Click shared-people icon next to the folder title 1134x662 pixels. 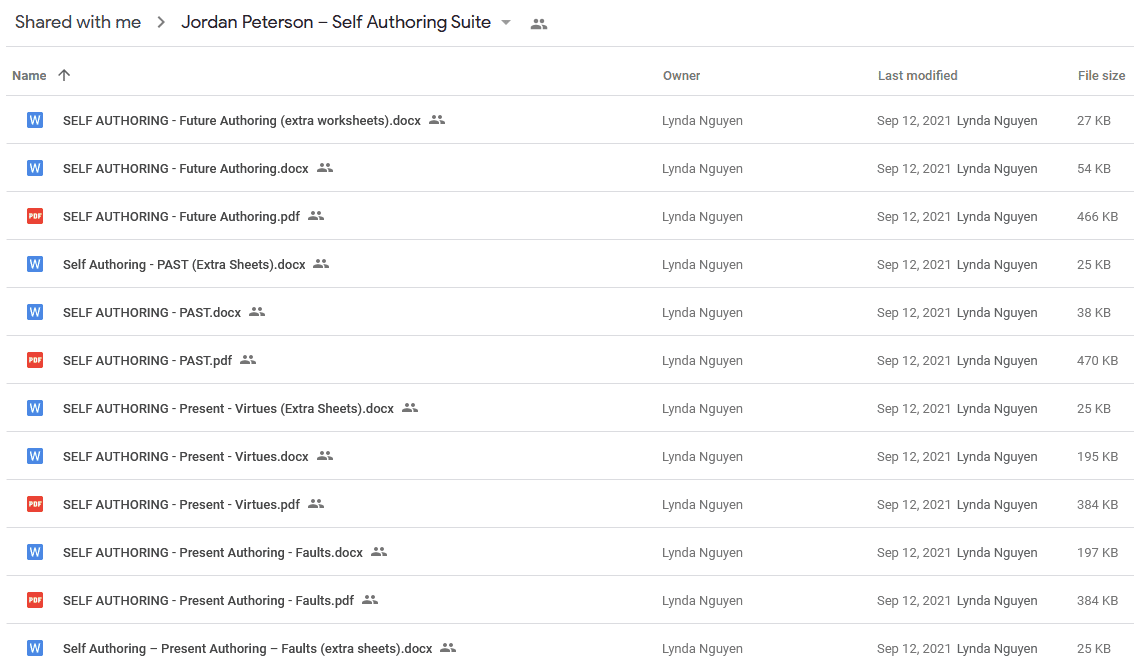pos(539,24)
